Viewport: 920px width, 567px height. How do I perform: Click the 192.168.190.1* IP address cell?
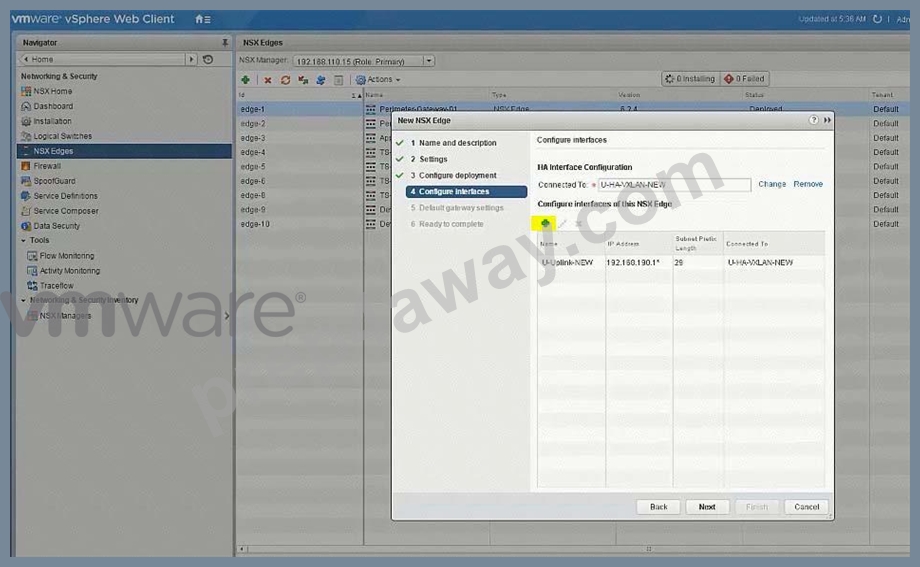633,262
